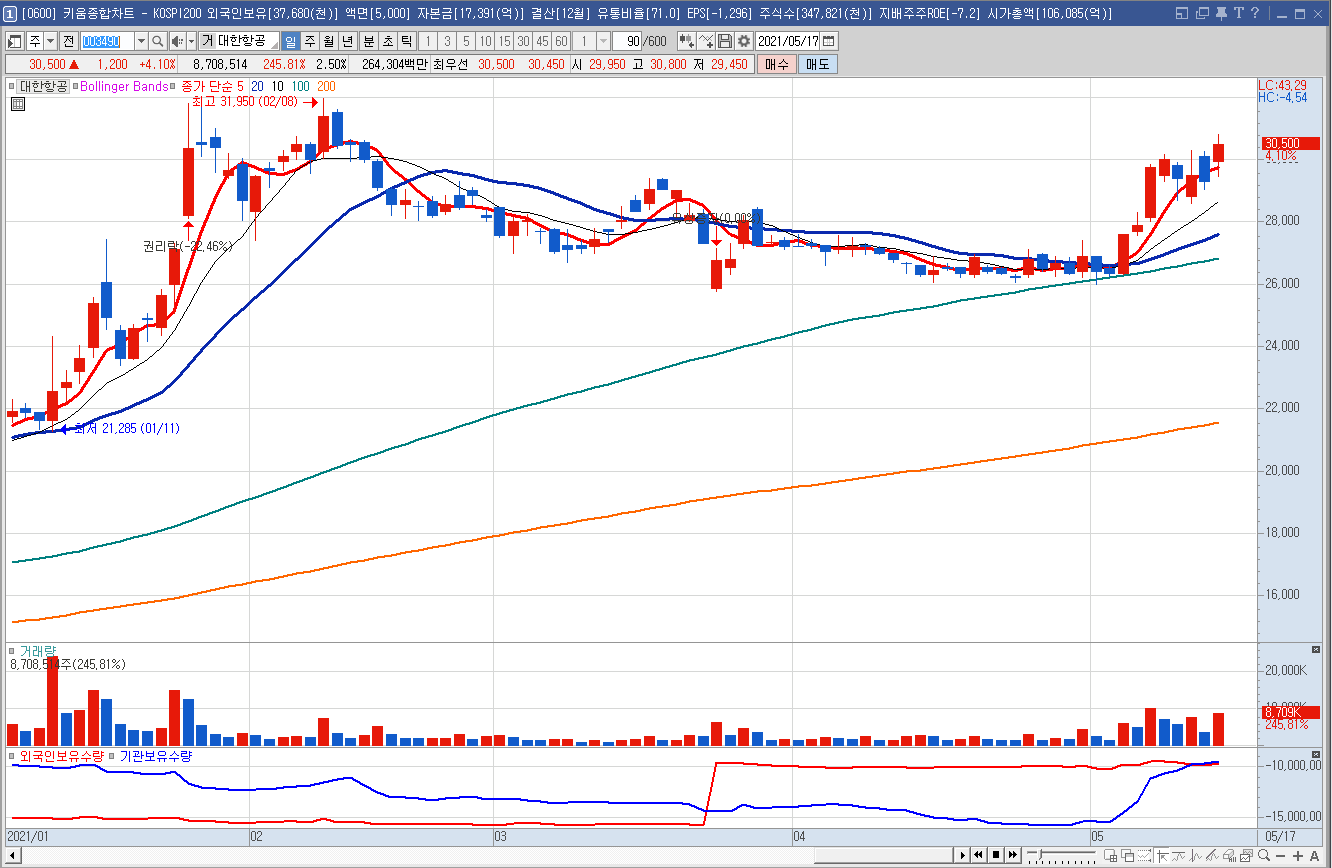Click the Bollinger Bands legend label
The image size is (1332, 868).
pyautogui.click(x=124, y=87)
